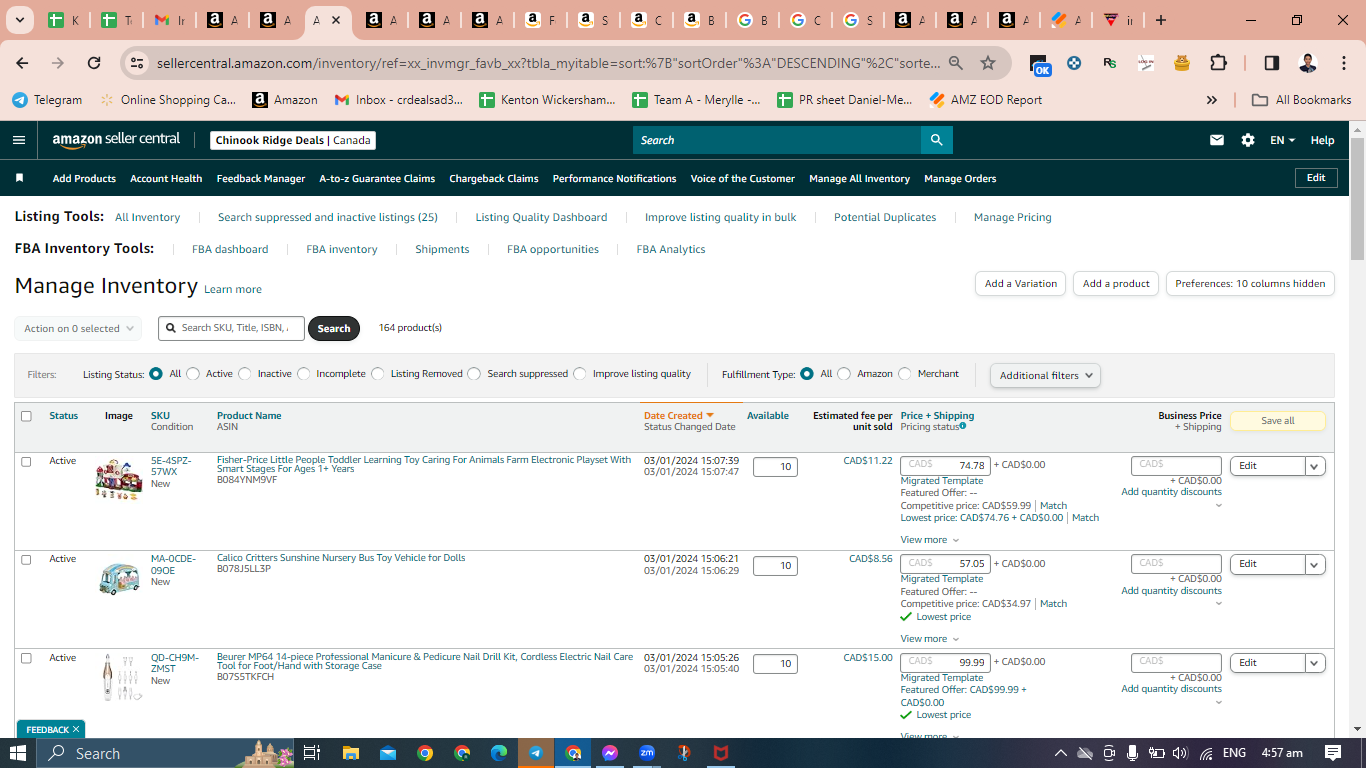This screenshot has height=768, width=1366.
Task: Open Edit dropdown arrow for Beurer MP64 row
Action: click(1315, 663)
